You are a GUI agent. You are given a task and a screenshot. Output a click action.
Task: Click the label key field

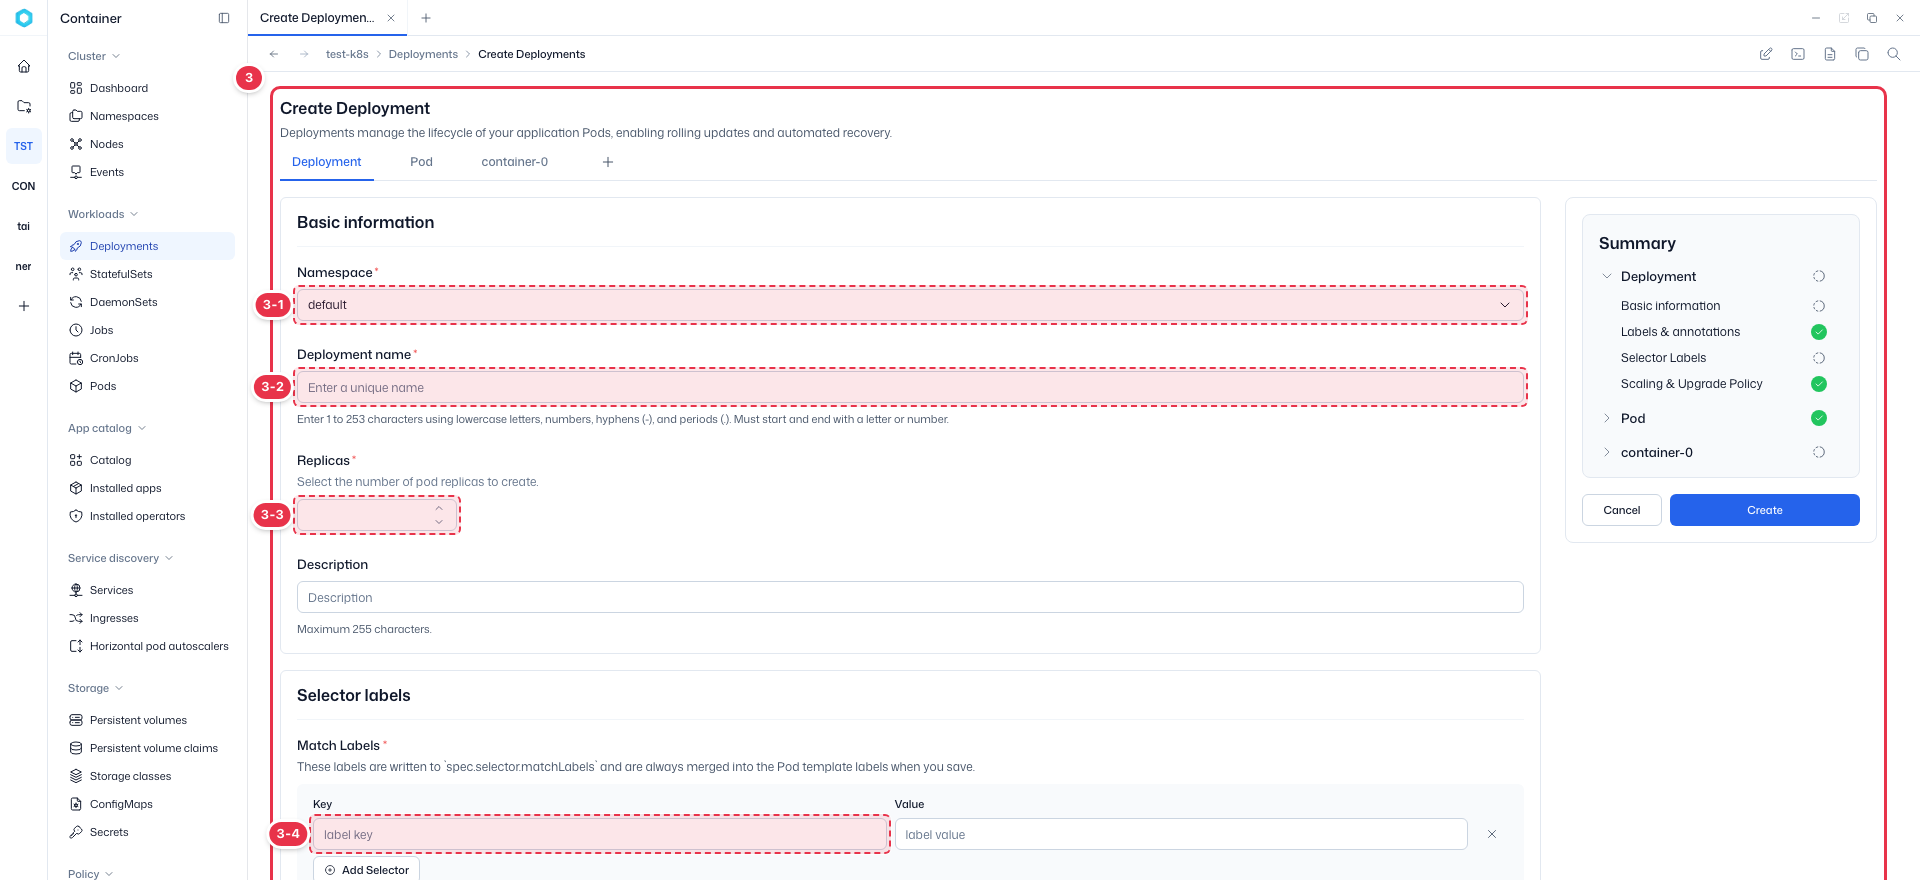600,834
